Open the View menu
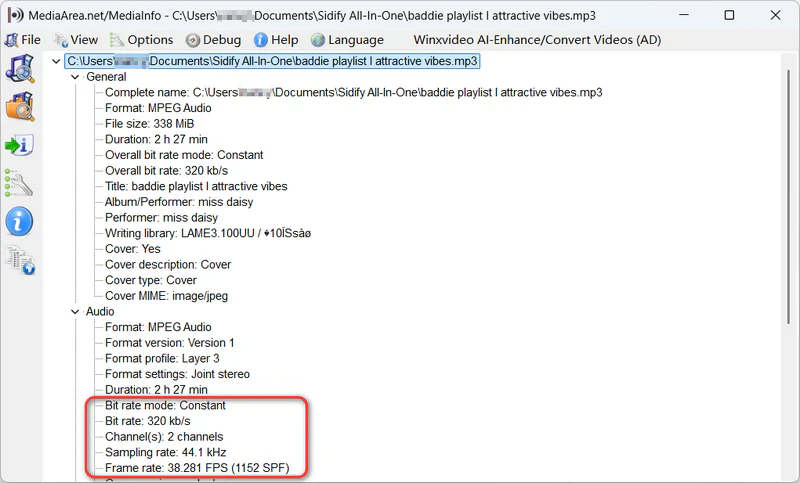This screenshot has width=800, height=483. (x=76, y=40)
